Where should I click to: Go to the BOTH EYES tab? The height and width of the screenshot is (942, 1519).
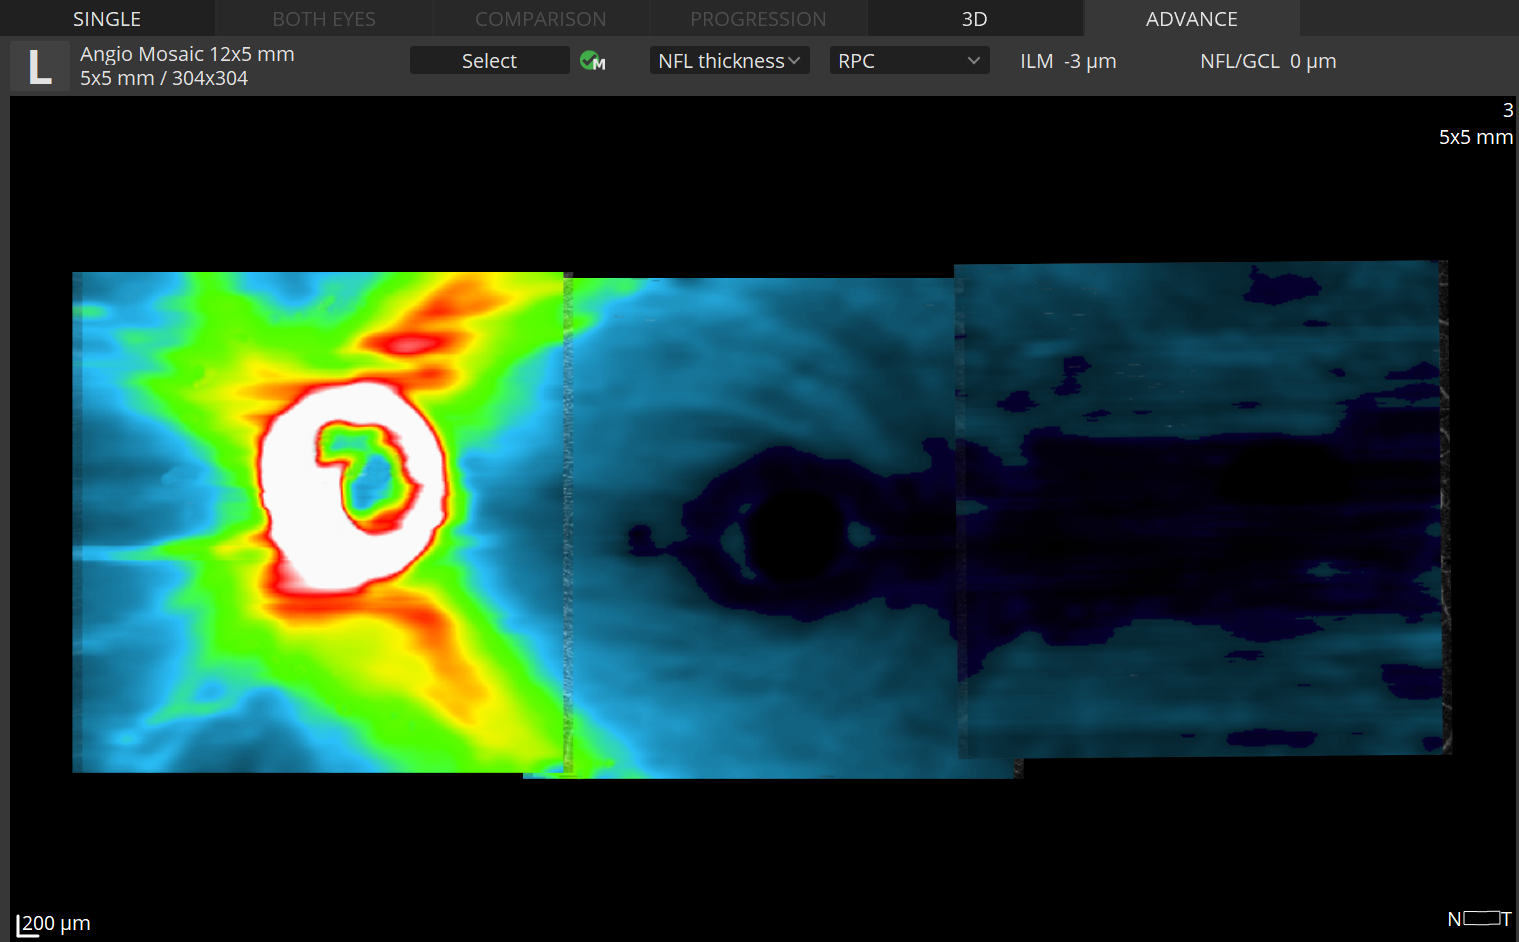coord(324,19)
